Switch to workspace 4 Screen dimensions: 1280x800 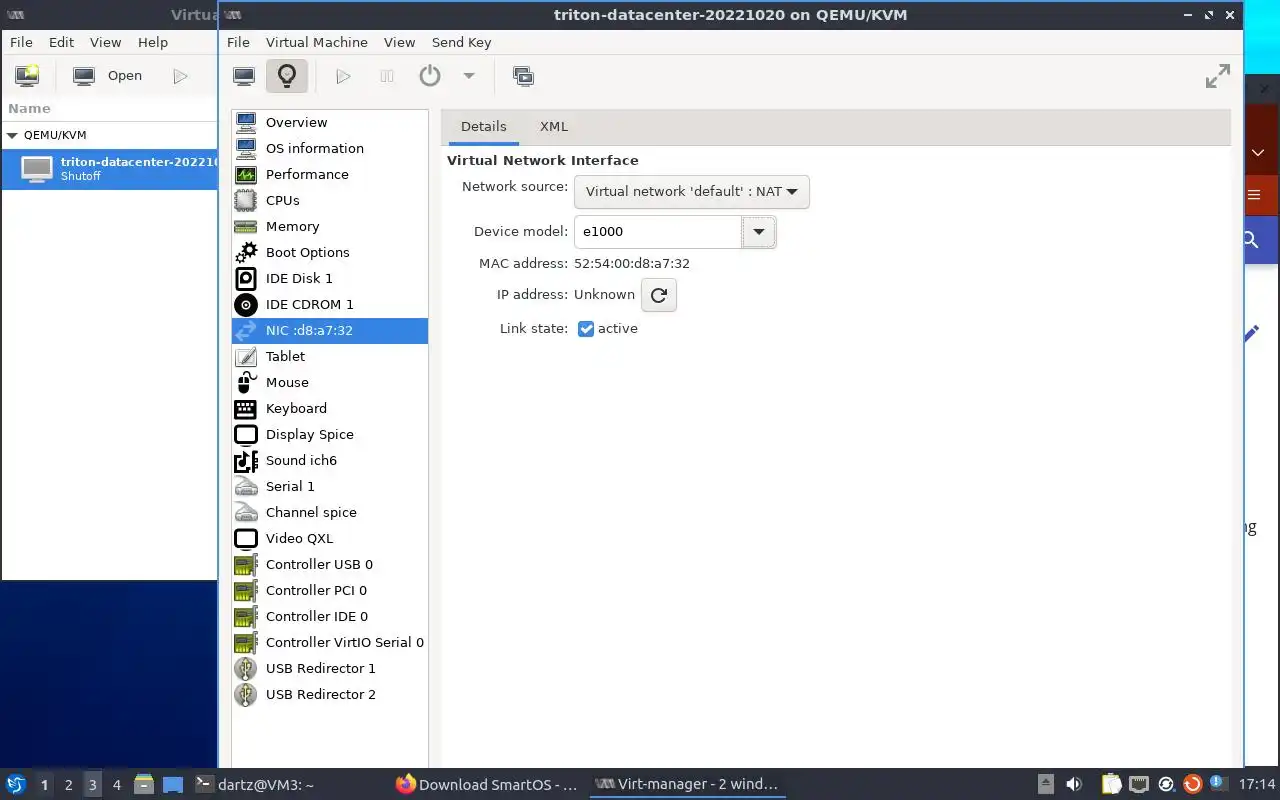click(116, 785)
